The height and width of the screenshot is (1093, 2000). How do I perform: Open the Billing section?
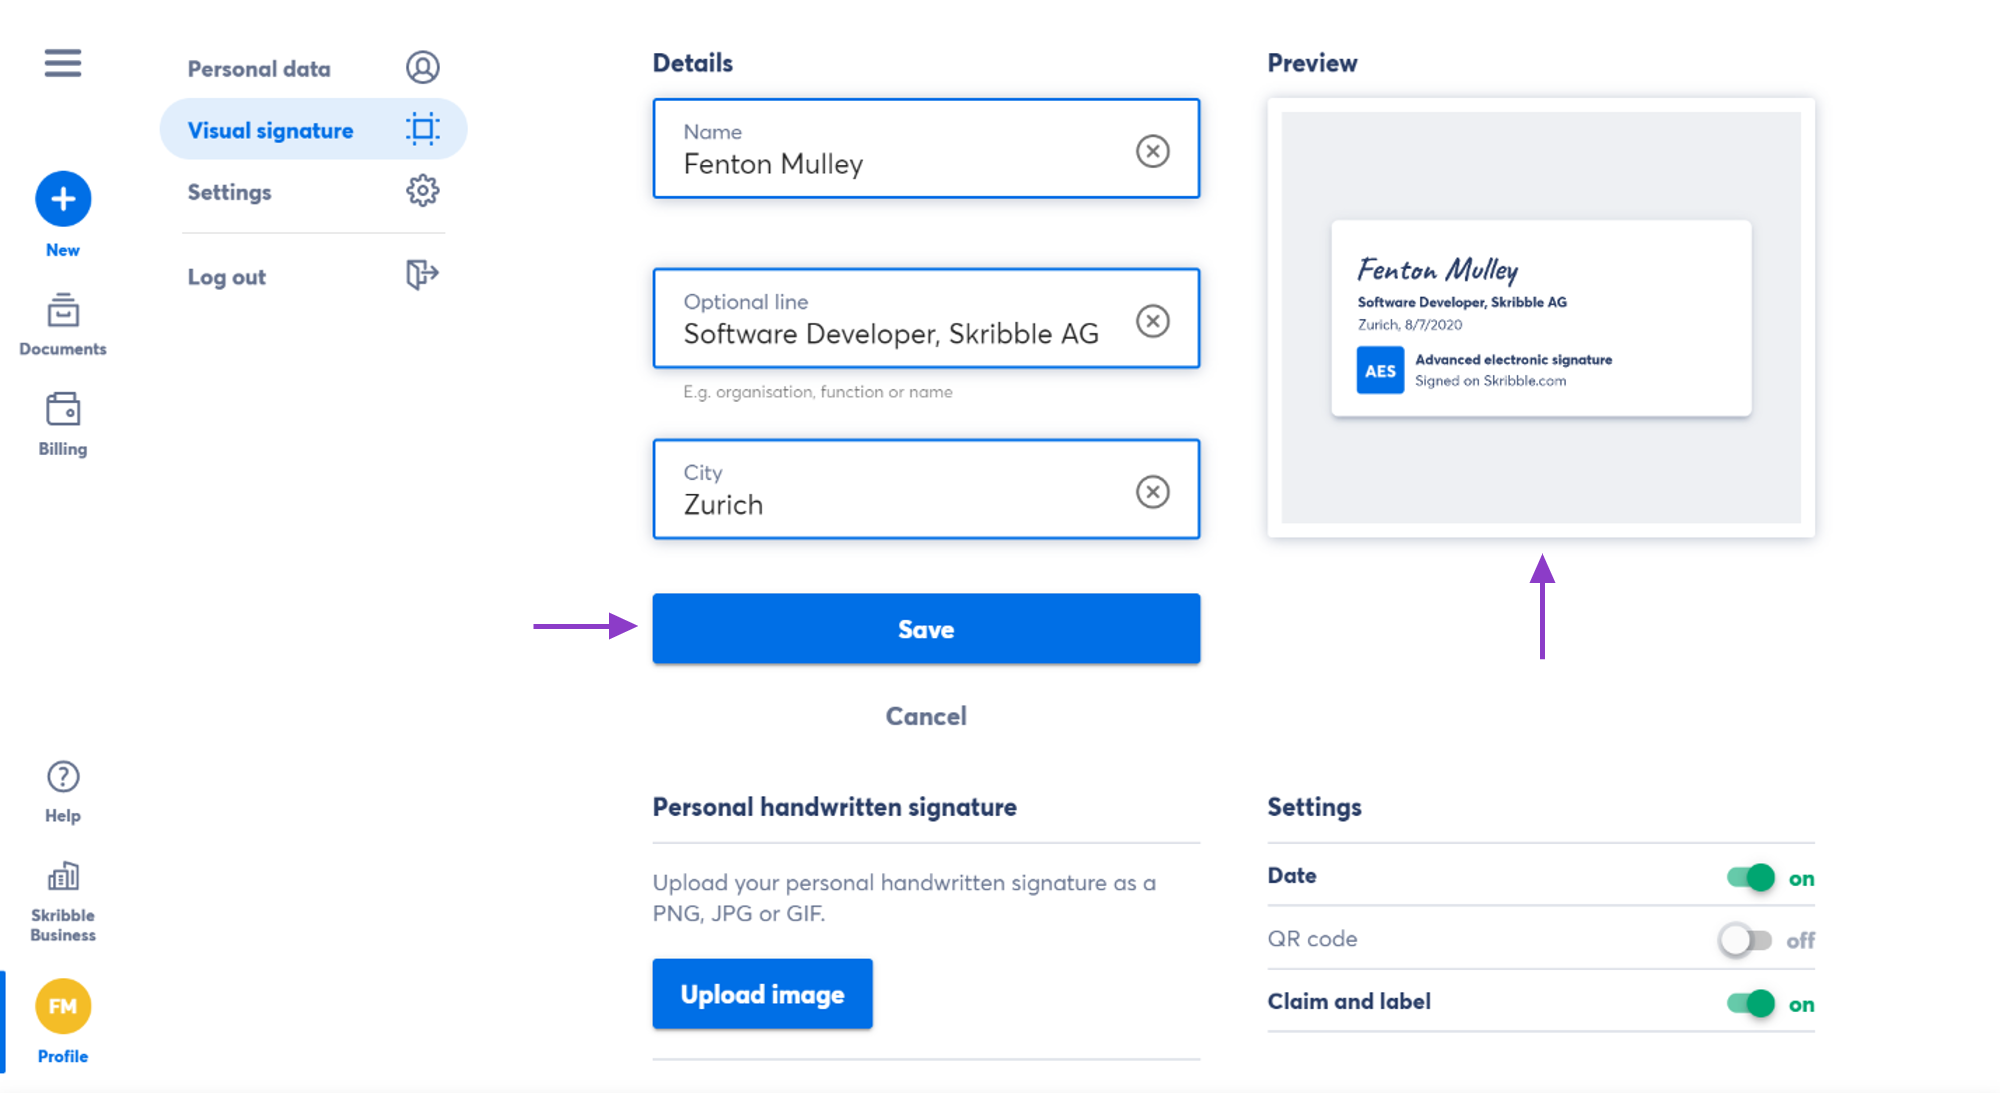click(63, 424)
